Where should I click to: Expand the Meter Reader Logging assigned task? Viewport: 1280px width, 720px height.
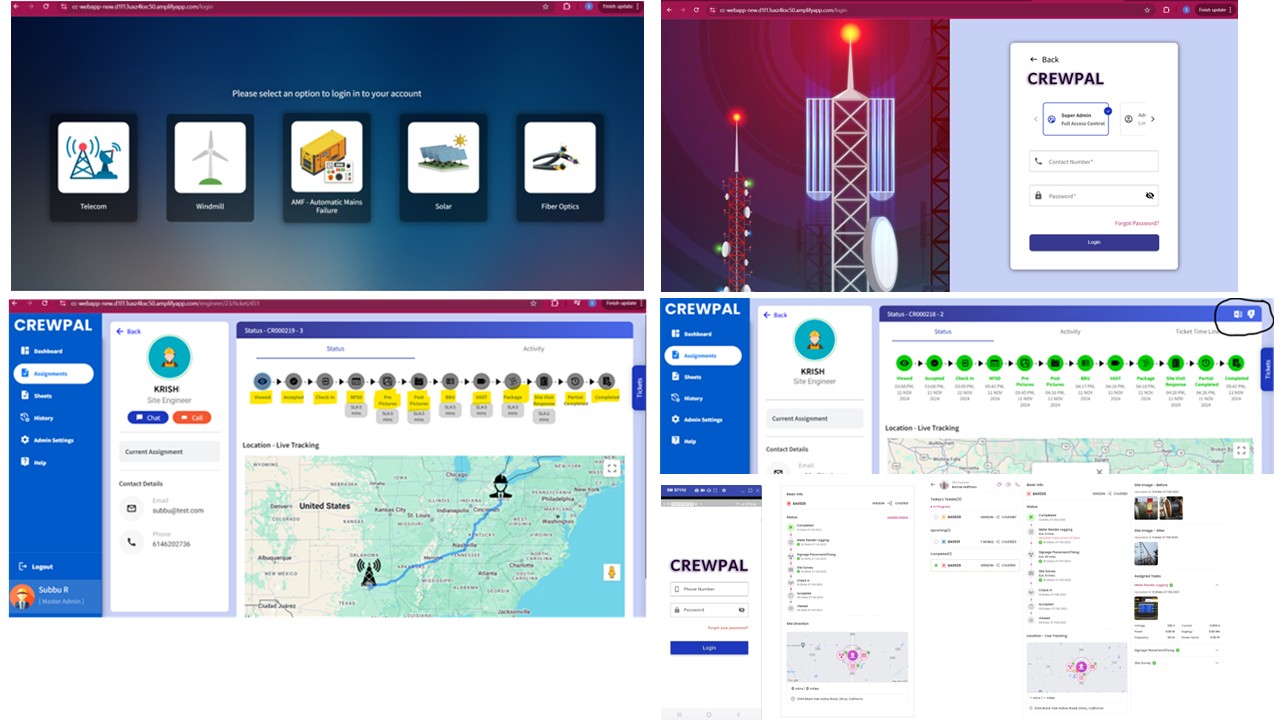click(x=1217, y=584)
